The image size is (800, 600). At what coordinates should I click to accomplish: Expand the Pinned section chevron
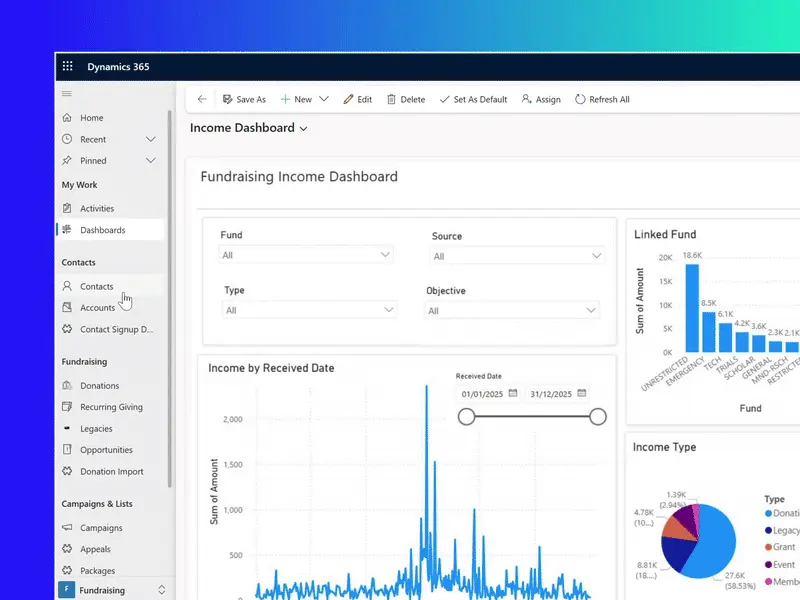(151, 160)
